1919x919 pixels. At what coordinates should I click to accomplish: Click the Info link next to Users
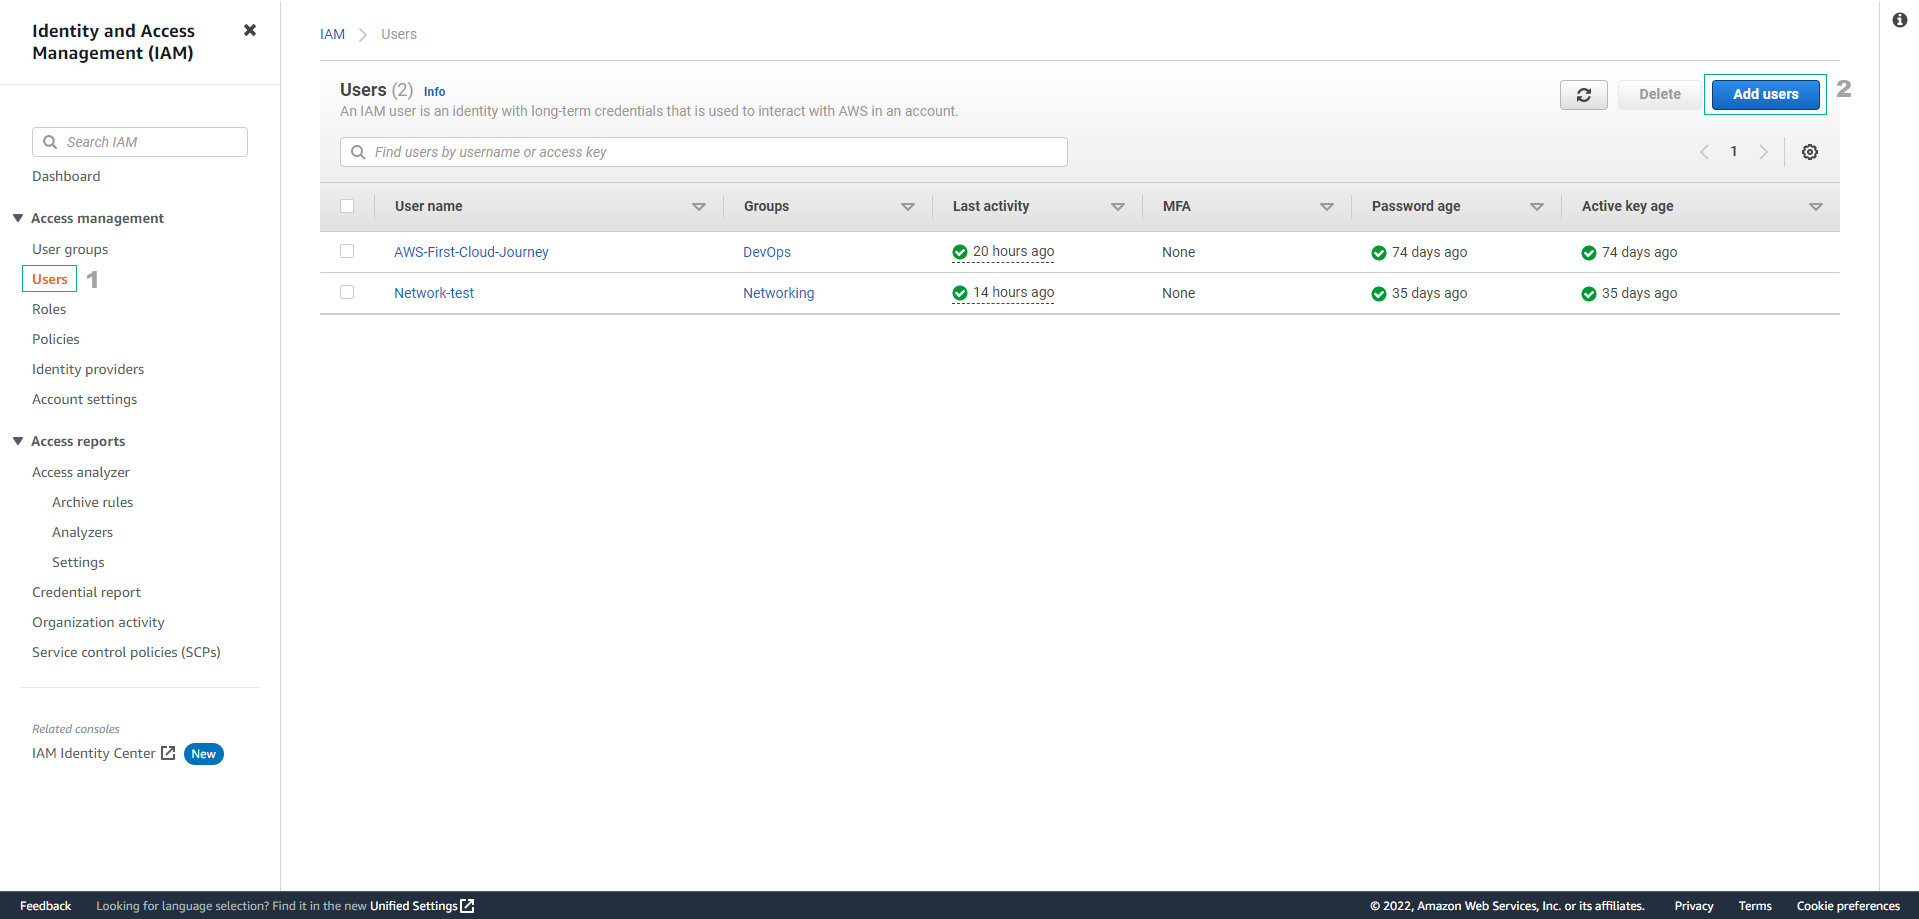coord(434,92)
